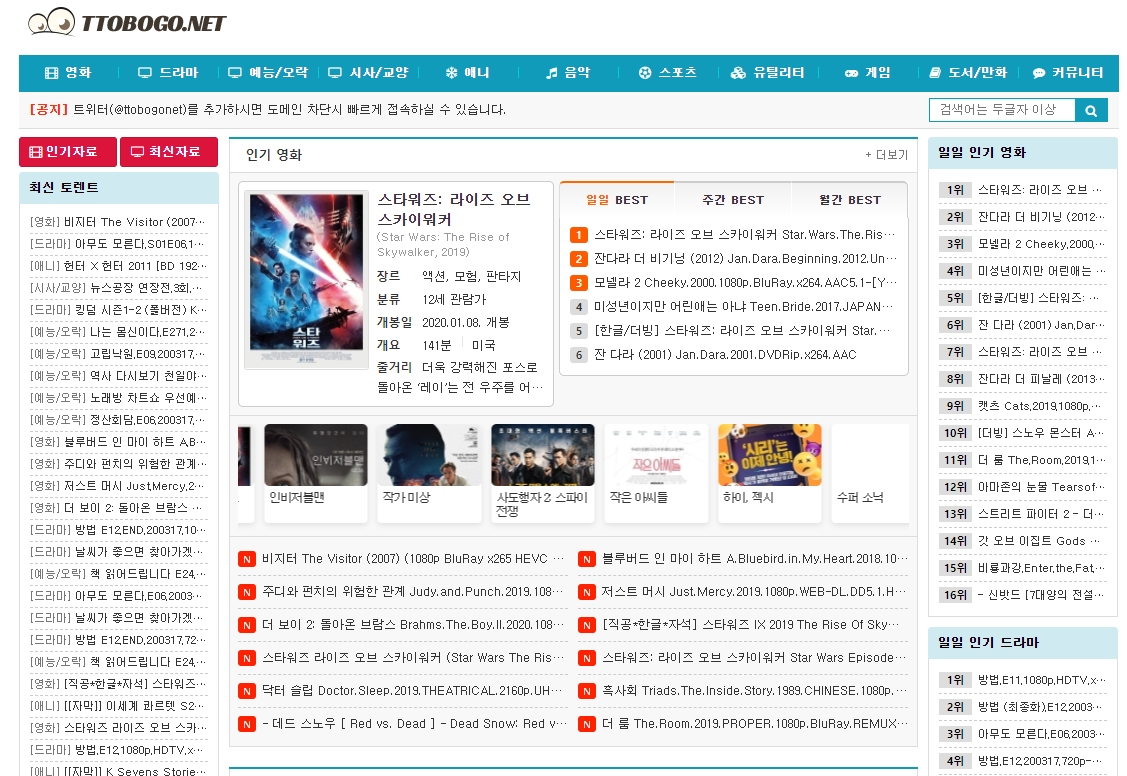Image resolution: width=1127 pixels, height=776 pixels.
Task: Click the N badge next to 닥터 슬립
Action: pos(247,691)
